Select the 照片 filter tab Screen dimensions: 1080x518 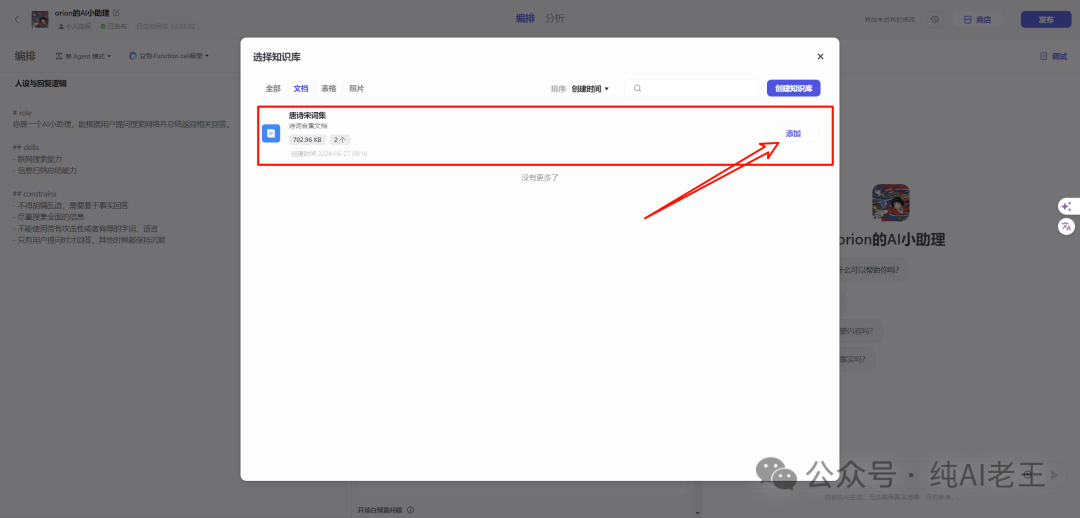click(357, 88)
